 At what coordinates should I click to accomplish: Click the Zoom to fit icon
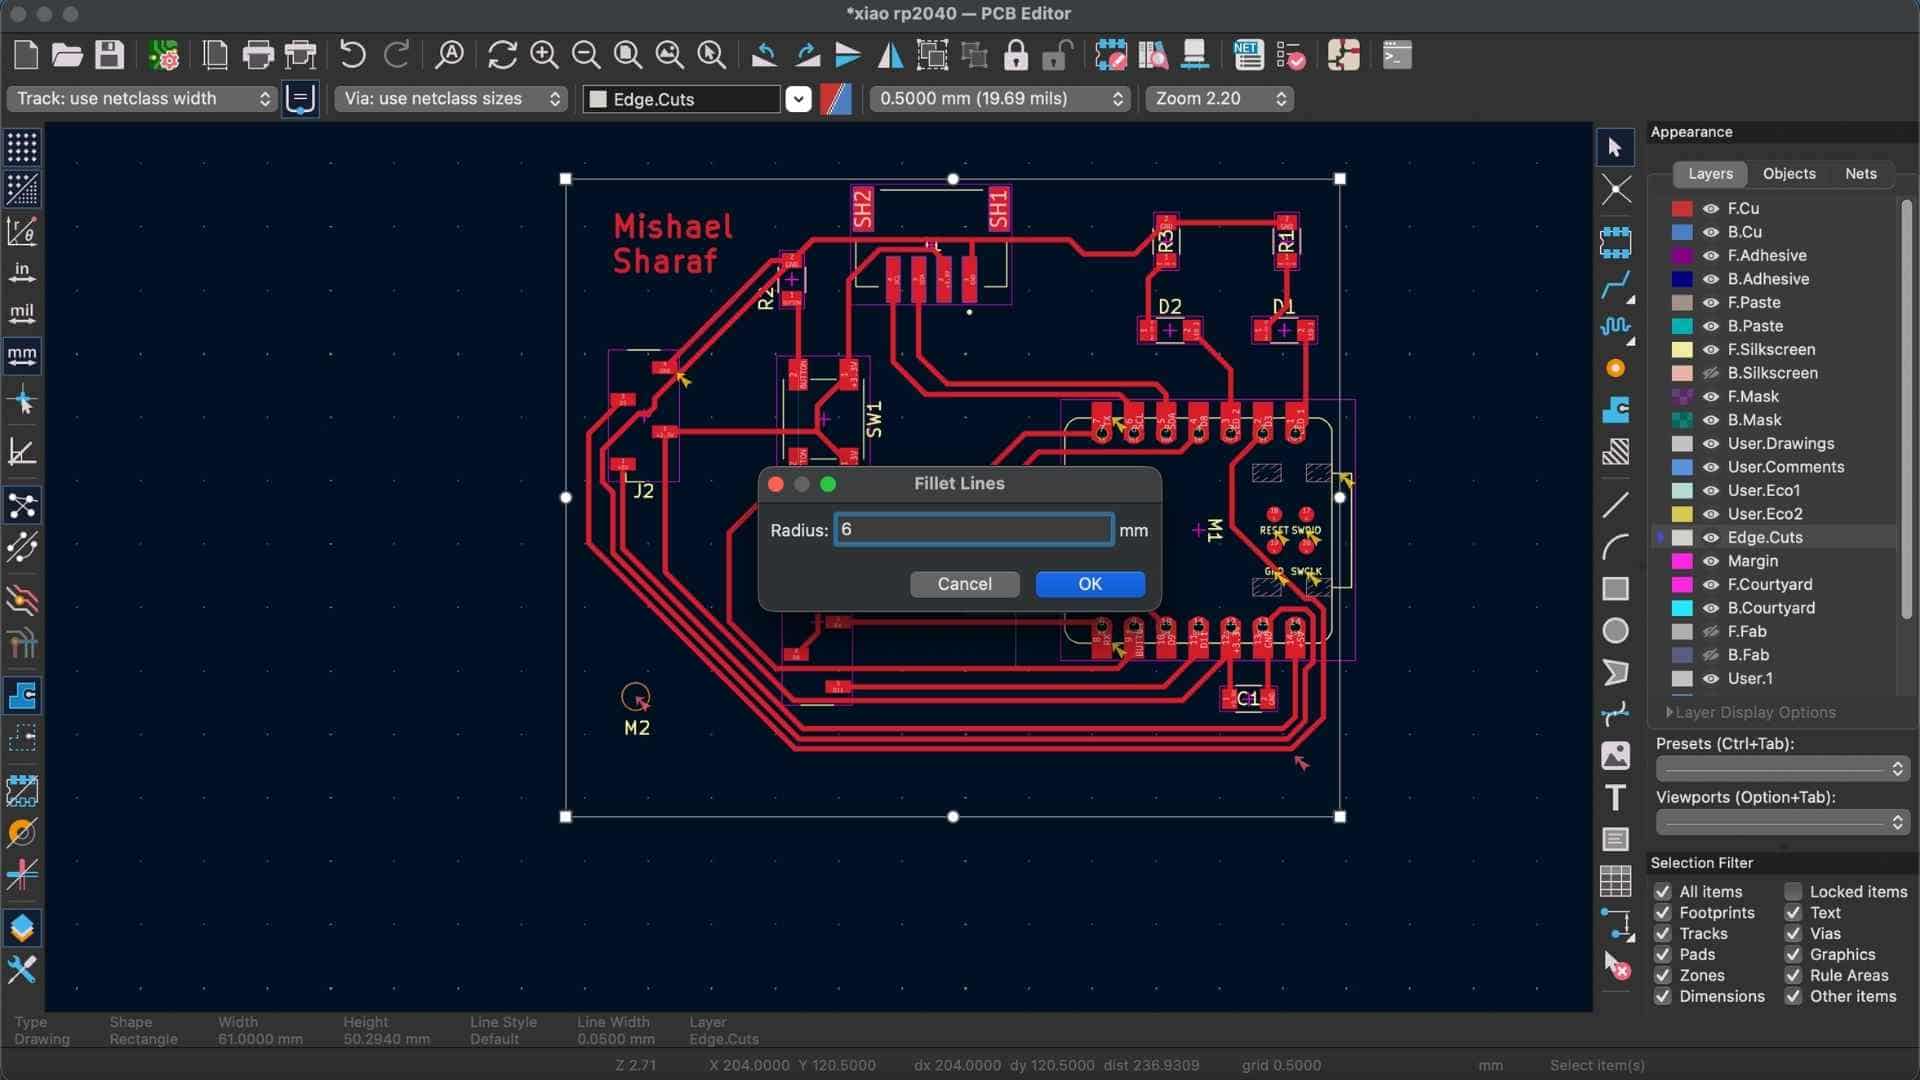tap(628, 55)
